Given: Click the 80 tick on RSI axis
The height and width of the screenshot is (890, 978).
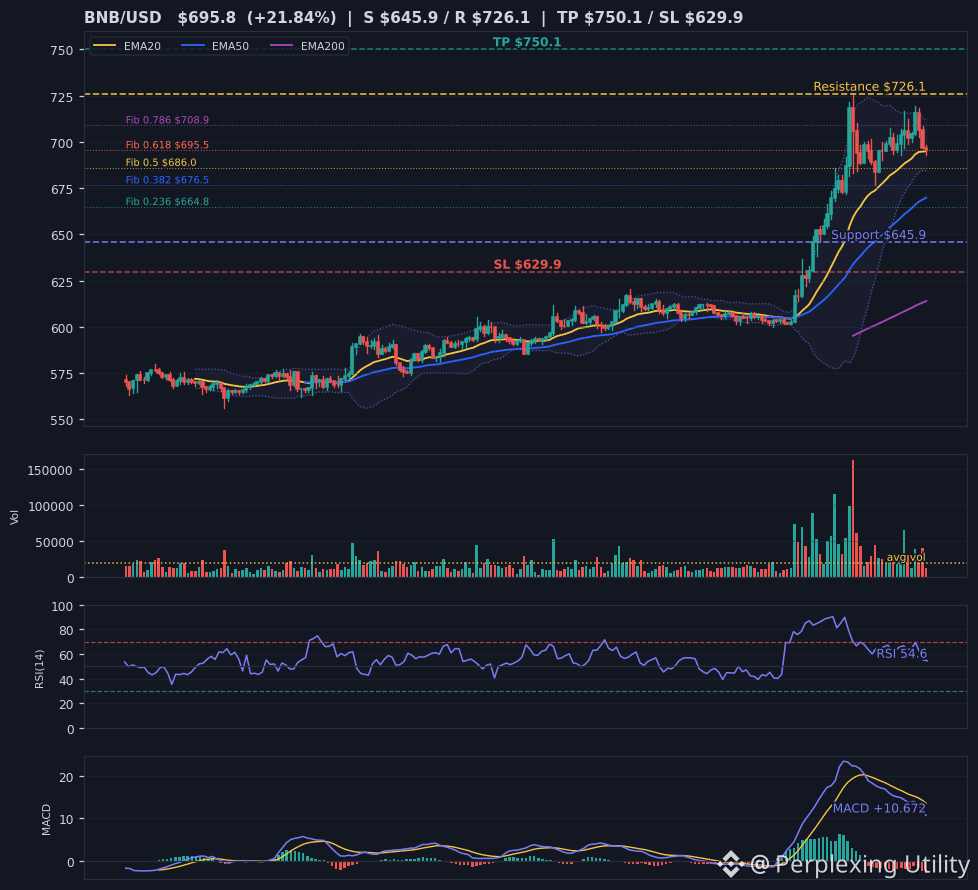Looking at the screenshot, I should click(66, 631).
